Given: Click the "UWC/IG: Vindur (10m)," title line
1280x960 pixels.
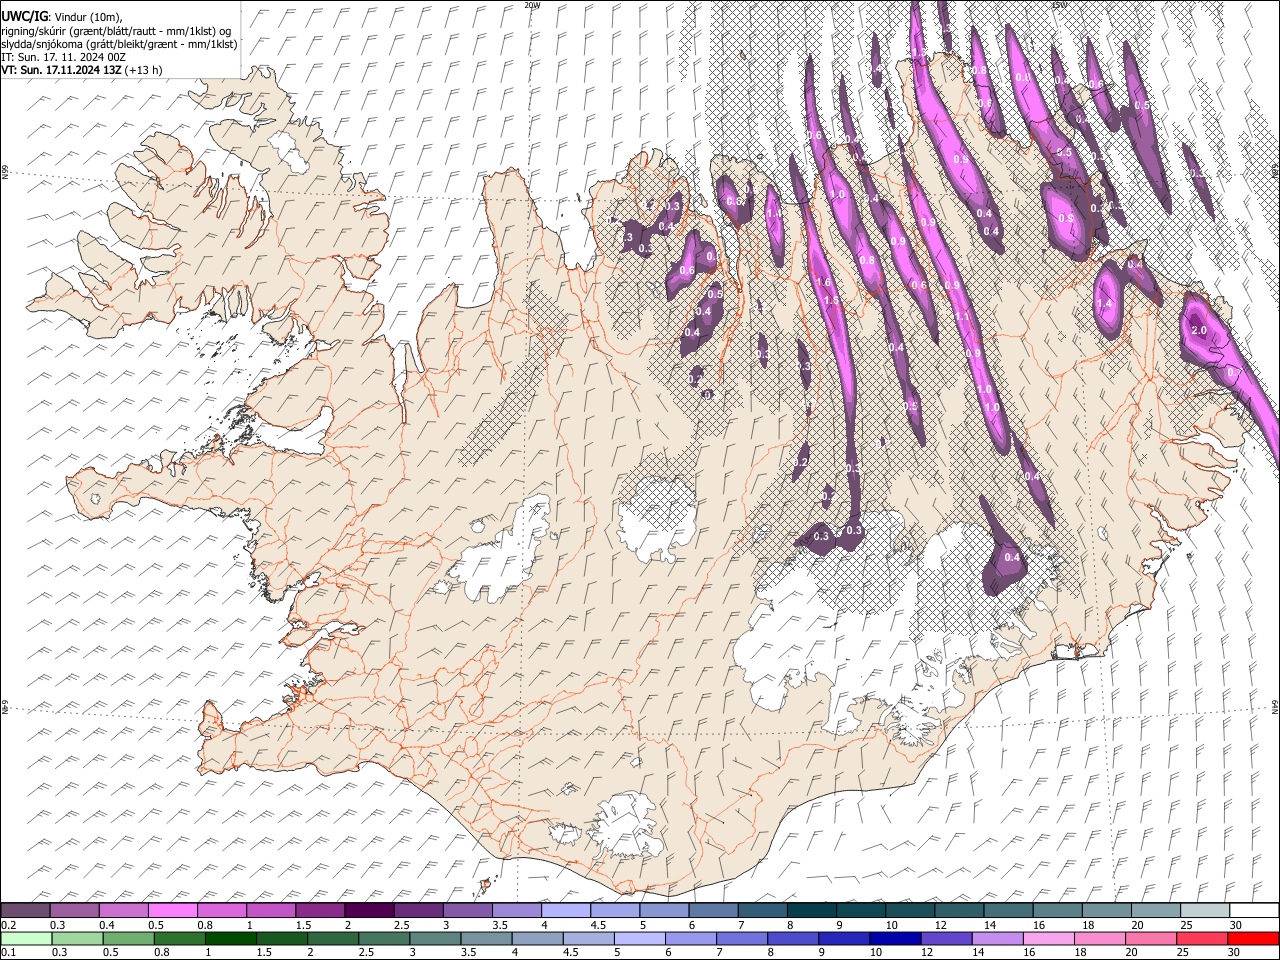Looking at the screenshot, I should point(62,16).
